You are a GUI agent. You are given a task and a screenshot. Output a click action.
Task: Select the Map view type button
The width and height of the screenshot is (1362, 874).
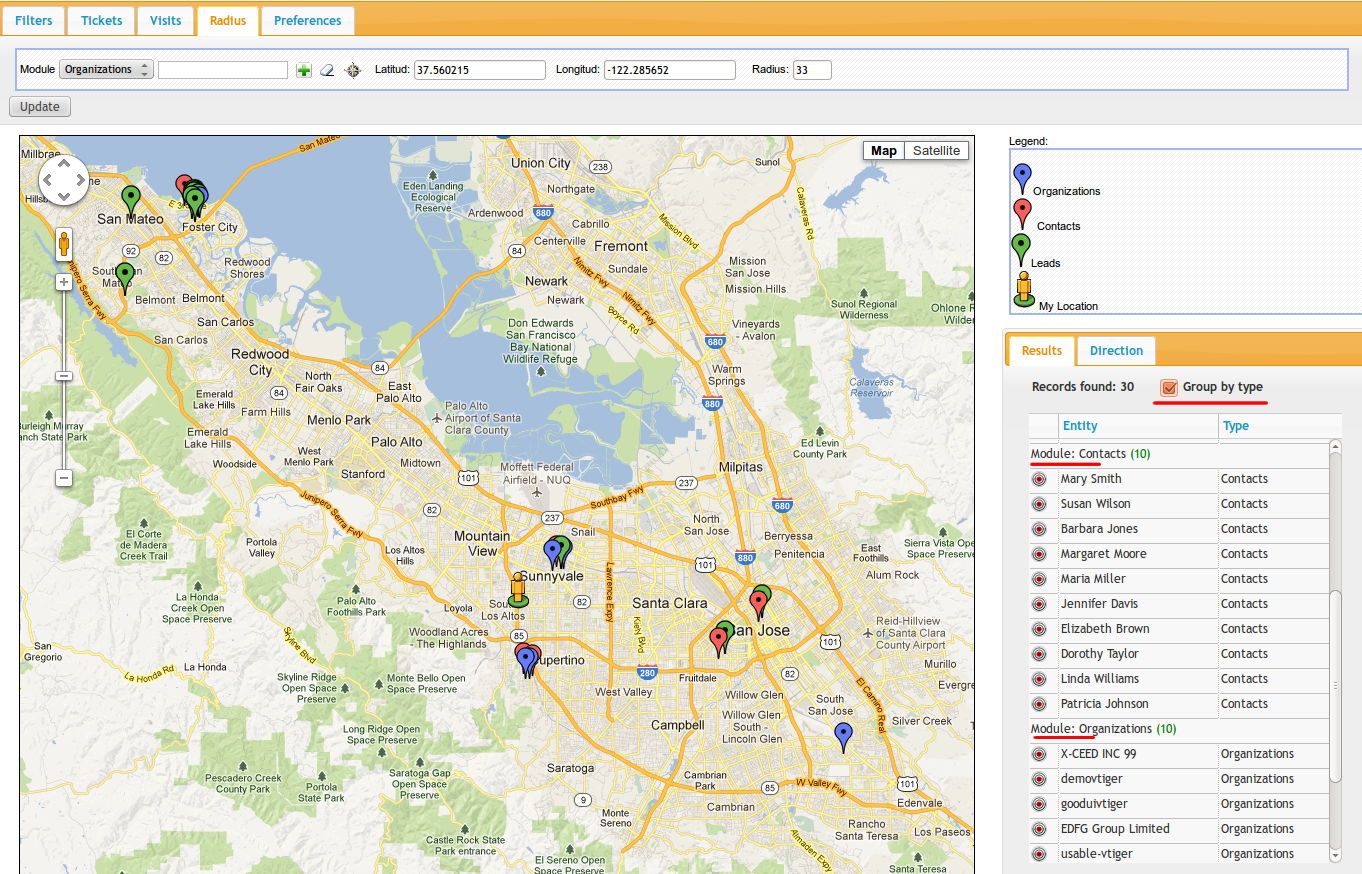883,151
